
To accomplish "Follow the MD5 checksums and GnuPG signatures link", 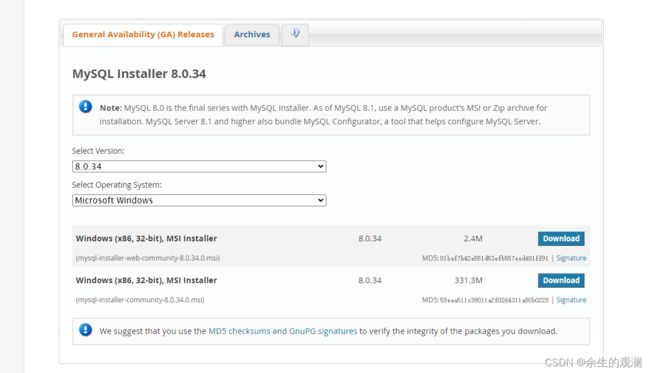I will coord(282,331).
